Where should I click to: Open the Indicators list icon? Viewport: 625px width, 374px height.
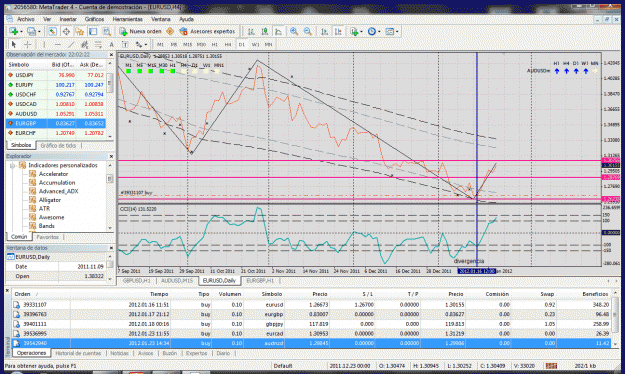(354, 31)
